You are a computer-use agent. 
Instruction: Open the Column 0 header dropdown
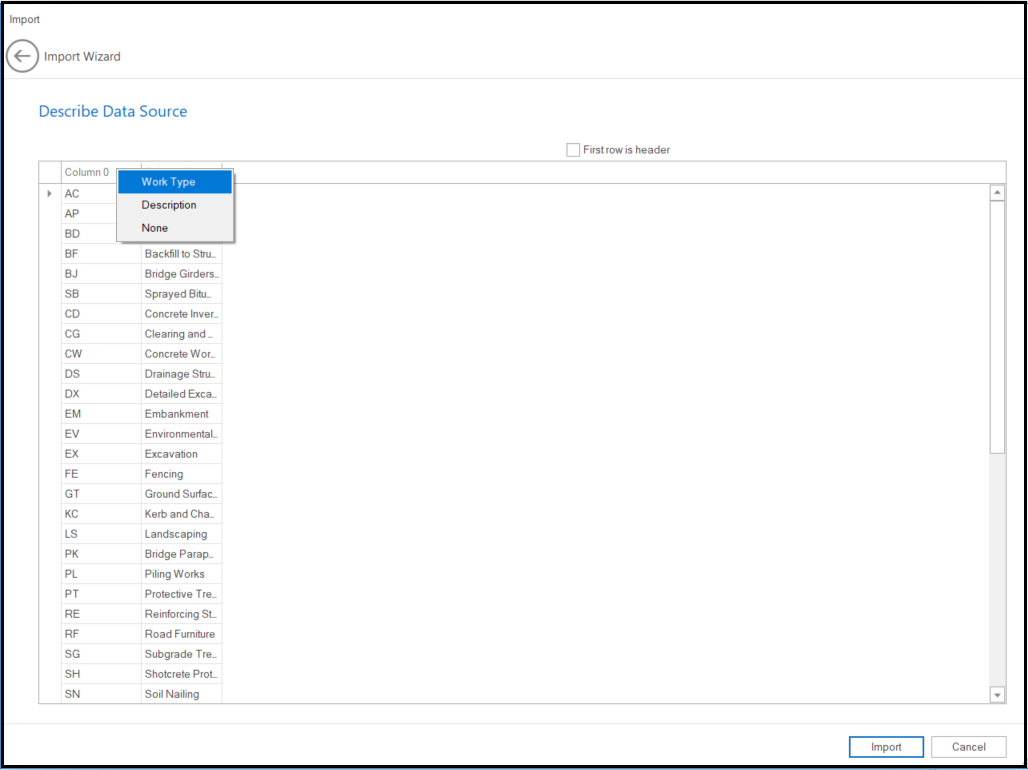(88, 172)
